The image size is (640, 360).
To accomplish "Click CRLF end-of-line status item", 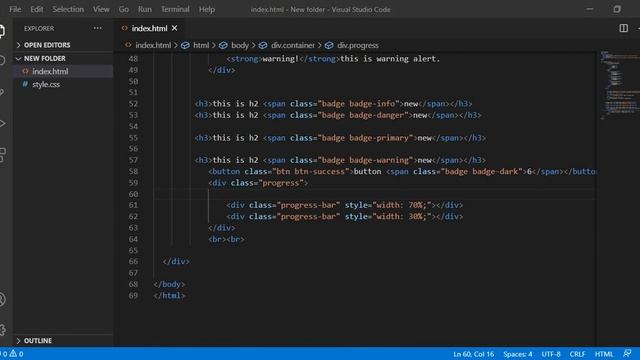I will pyautogui.click(x=577, y=354).
